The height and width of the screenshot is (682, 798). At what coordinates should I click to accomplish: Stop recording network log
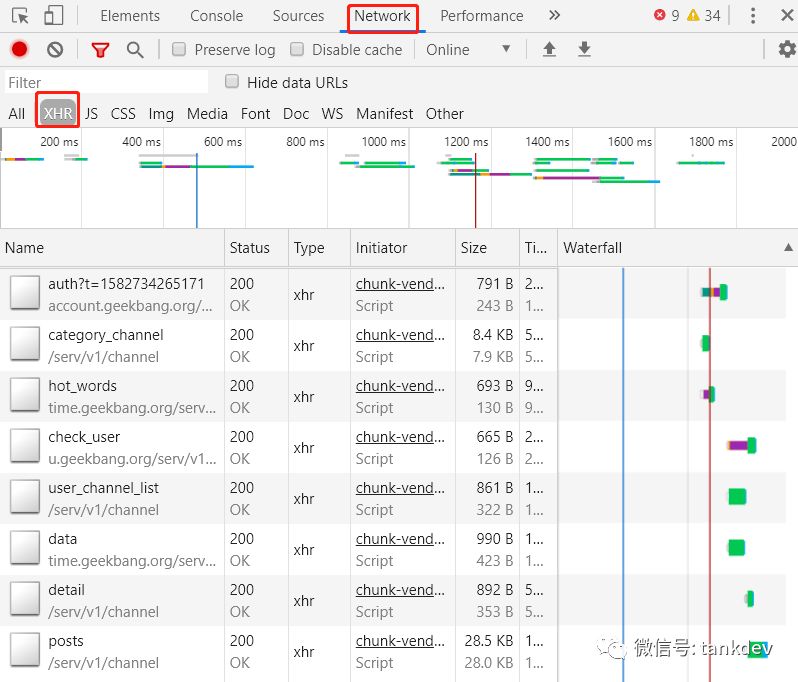(x=20, y=49)
